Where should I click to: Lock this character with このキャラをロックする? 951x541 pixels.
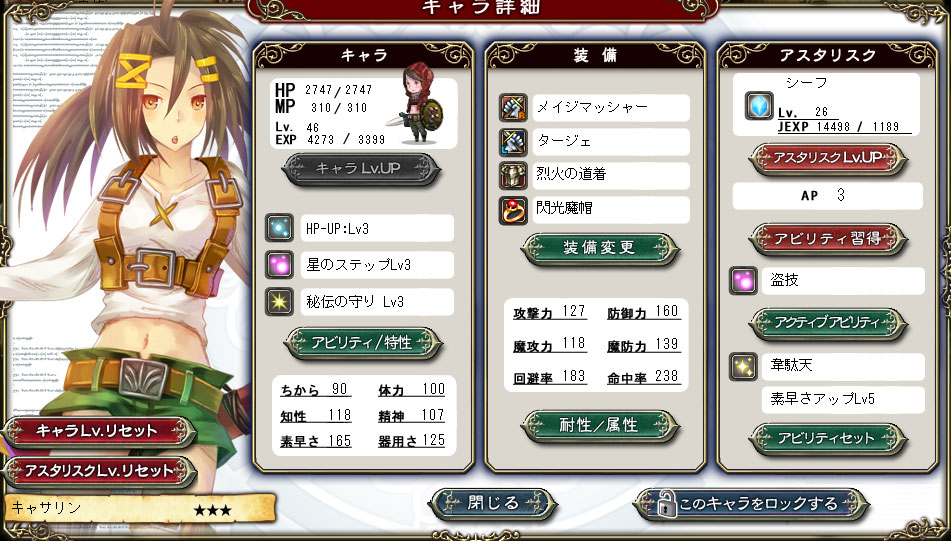[751, 504]
